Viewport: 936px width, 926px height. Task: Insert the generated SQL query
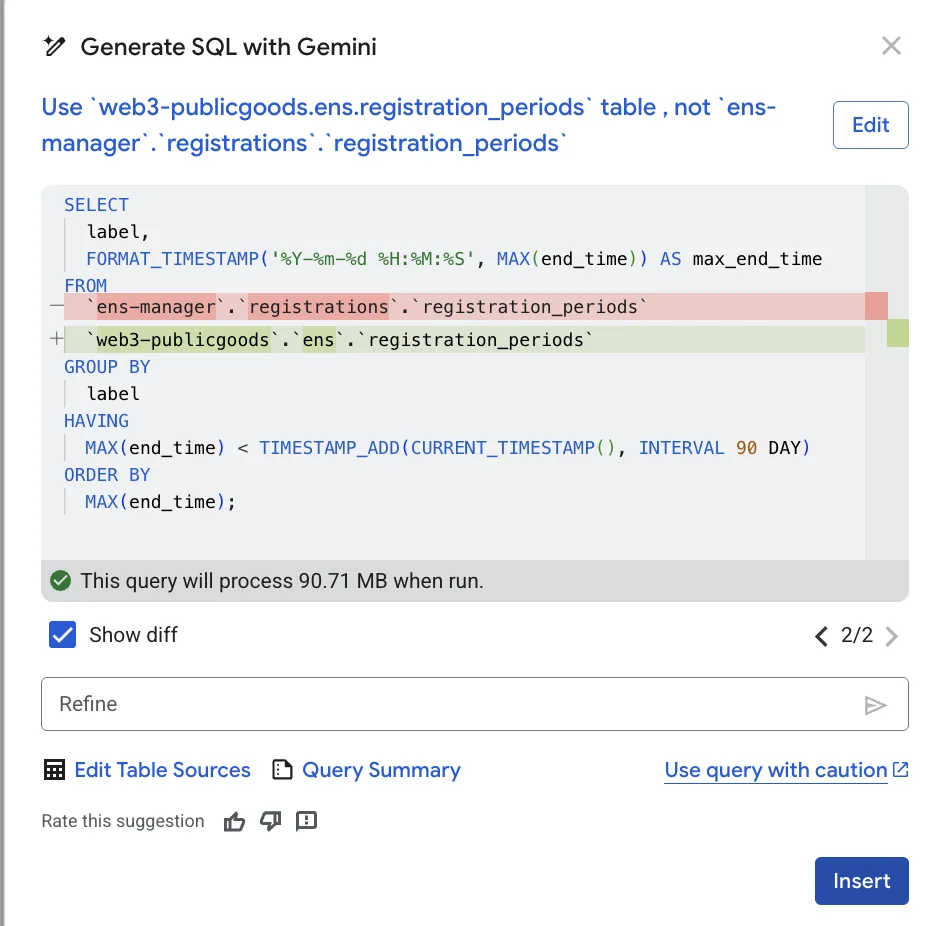(x=861, y=881)
